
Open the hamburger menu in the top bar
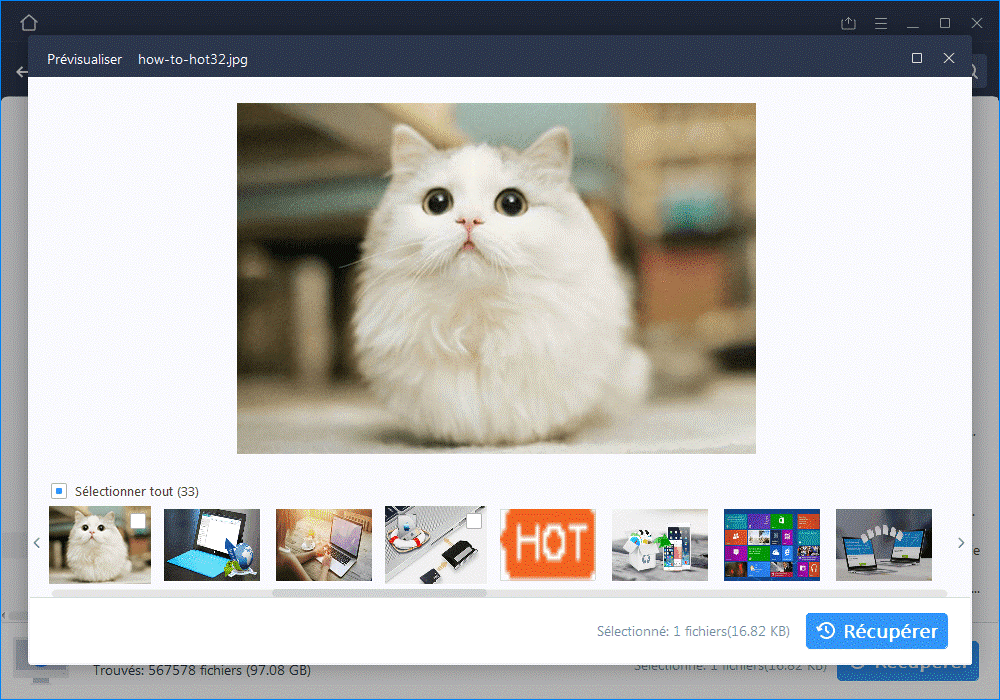[881, 23]
